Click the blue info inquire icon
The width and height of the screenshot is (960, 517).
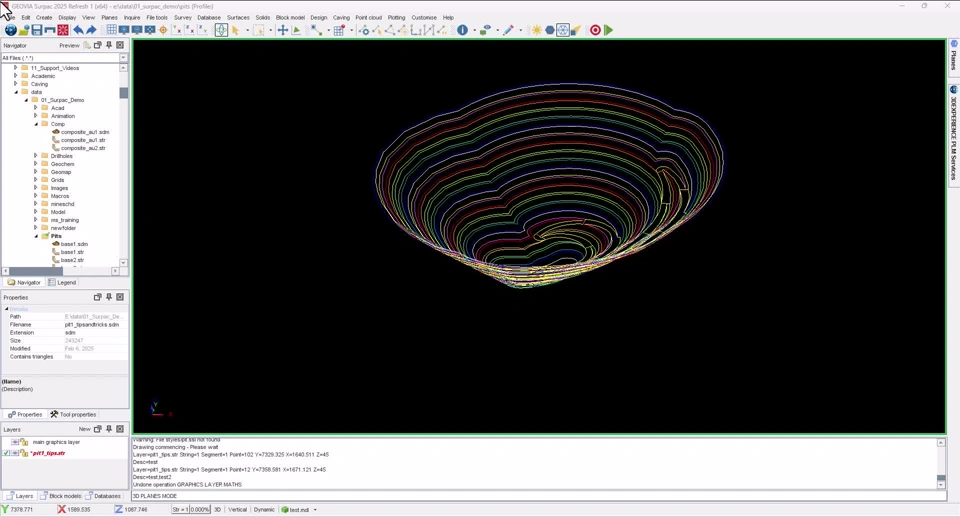point(462,30)
